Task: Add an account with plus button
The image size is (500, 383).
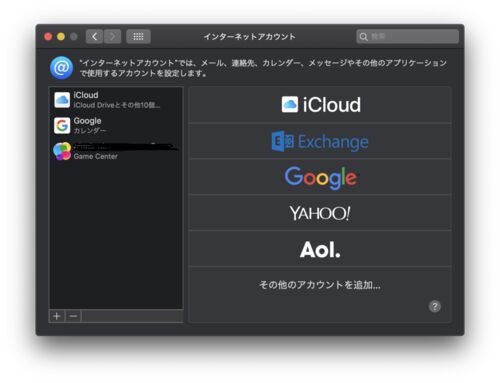Action: [x=57, y=316]
